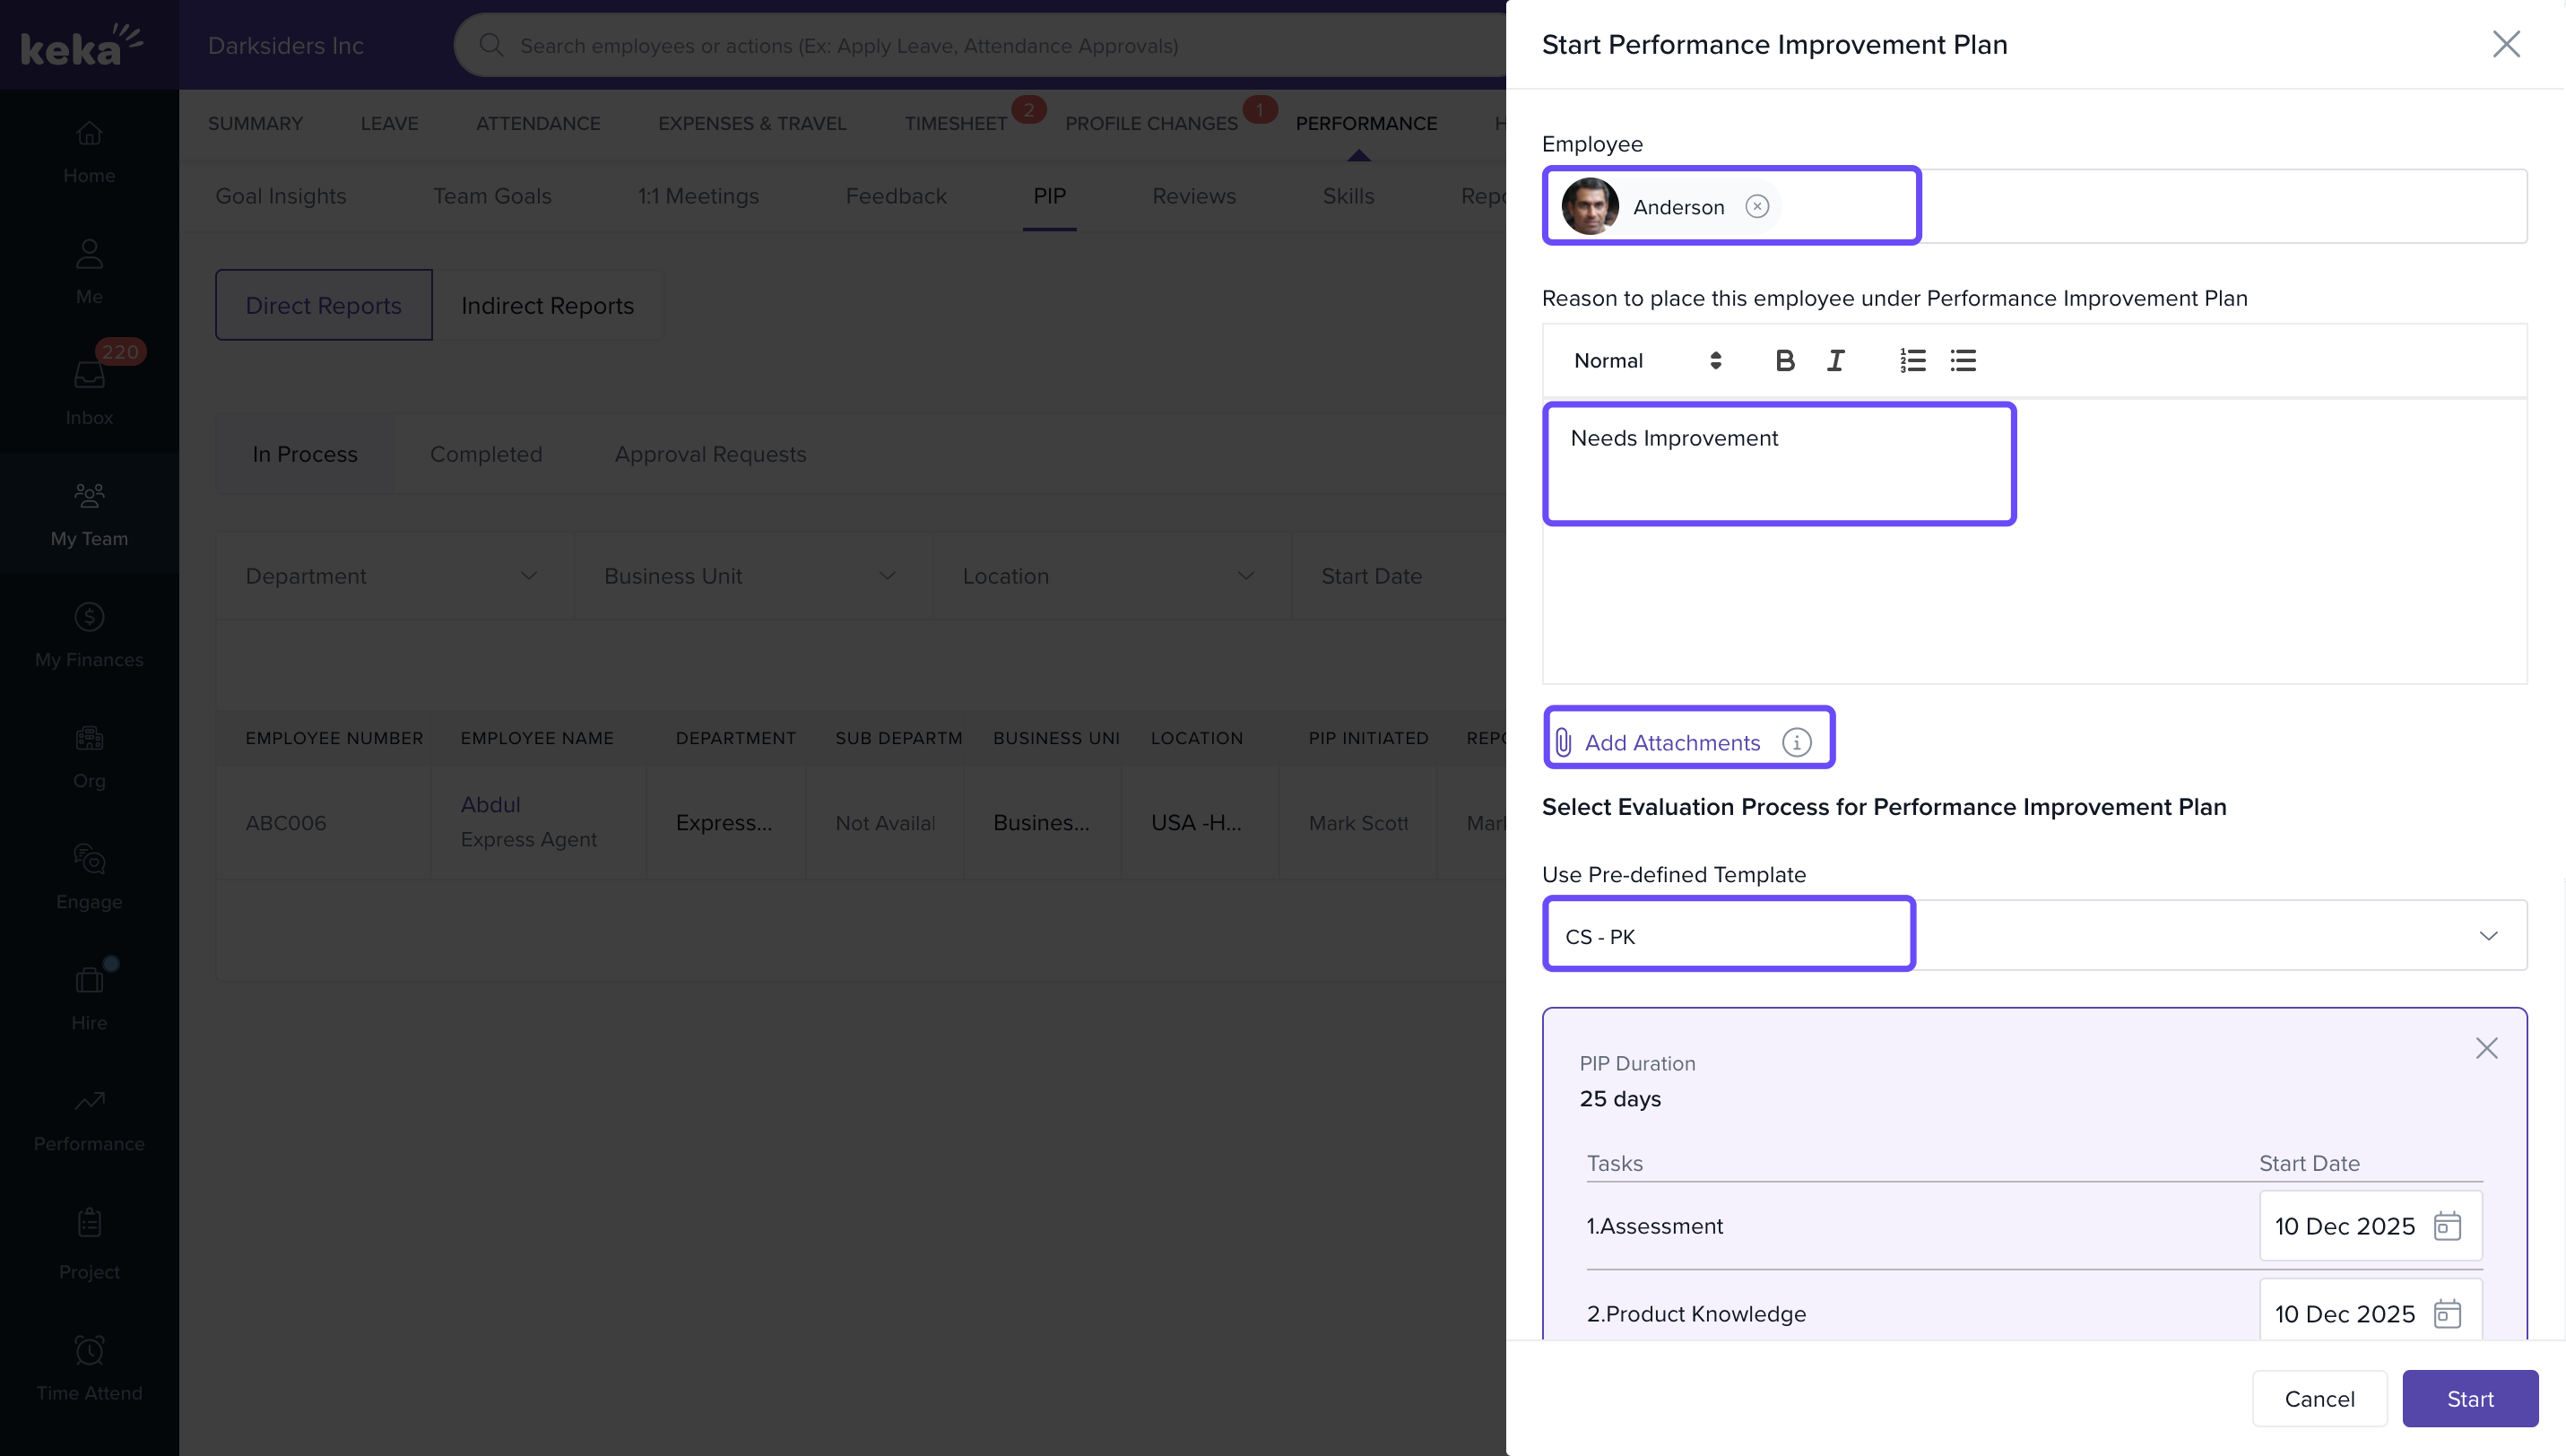Click the Add Attachments info icon

click(1796, 742)
